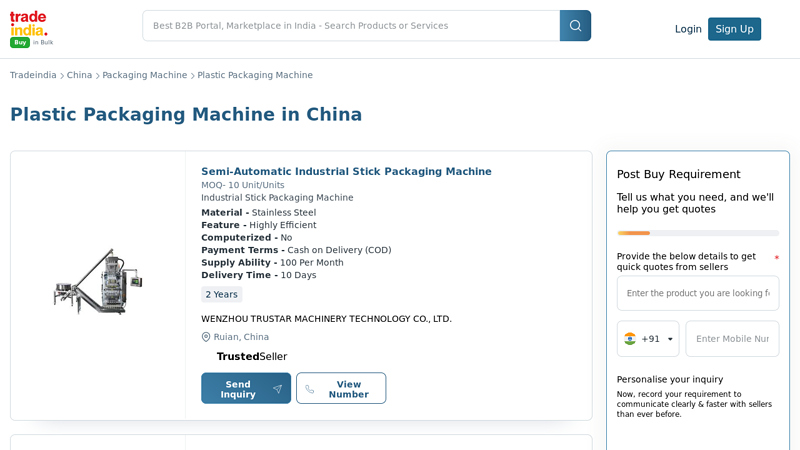Click the TrustedSeller badge
The width and height of the screenshot is (800, 450).
(252, 357)
